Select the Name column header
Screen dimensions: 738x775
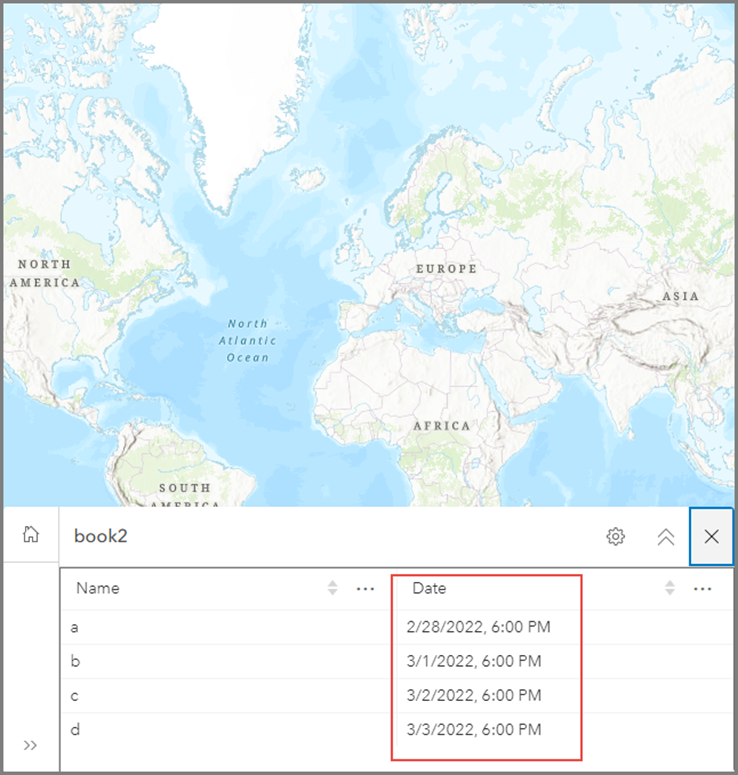point(98,588)
